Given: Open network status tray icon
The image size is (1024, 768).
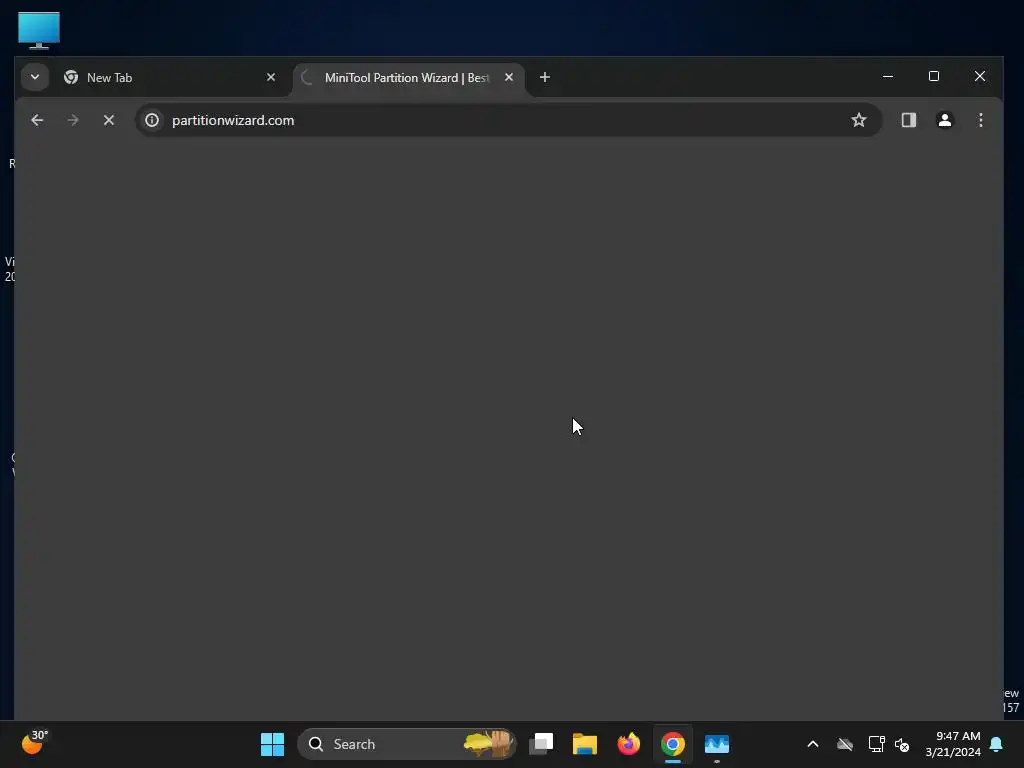Looking at the screenshot, I should (x=876, y=744).
